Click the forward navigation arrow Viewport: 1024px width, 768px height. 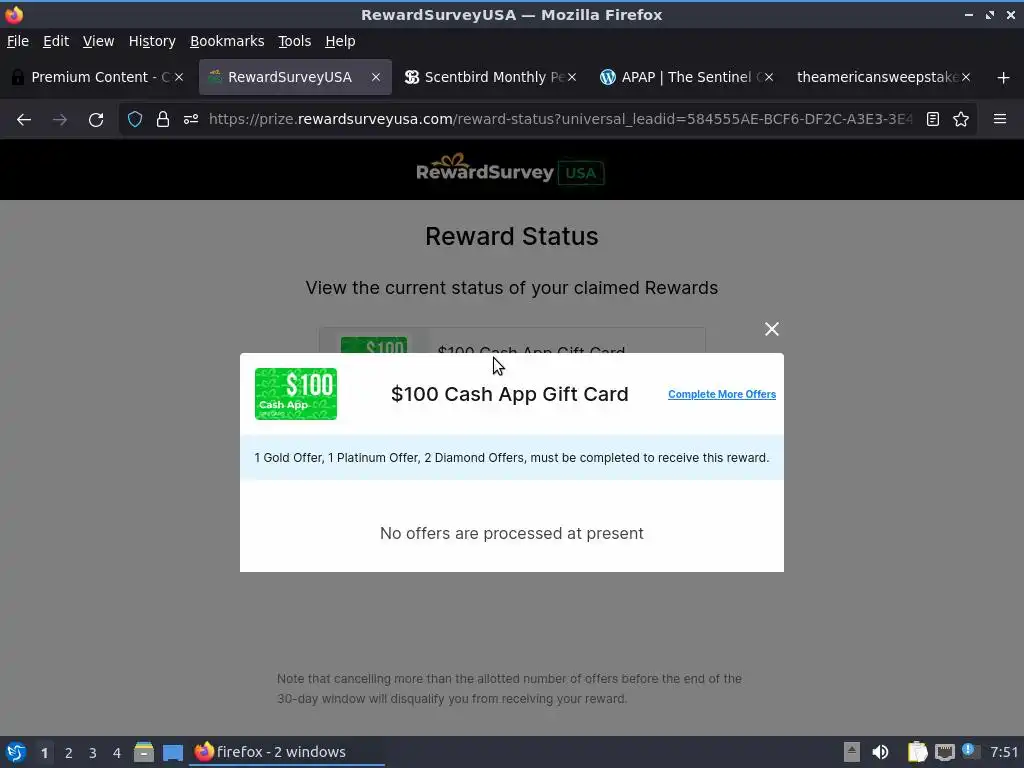click(x=60, y=120)
